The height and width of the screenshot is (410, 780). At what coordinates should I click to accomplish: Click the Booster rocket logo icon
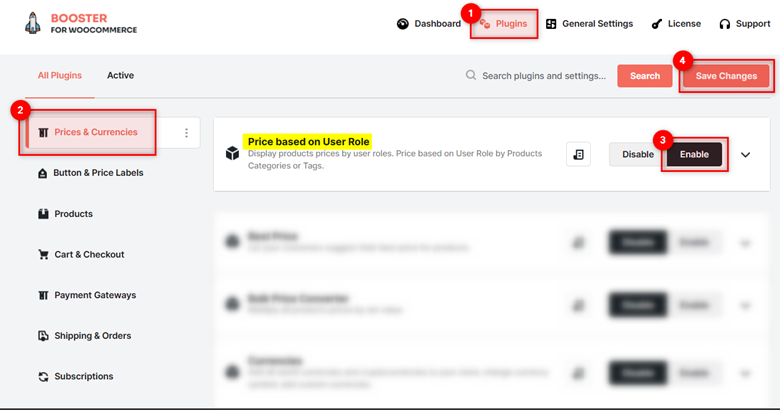tap(33, 23)
